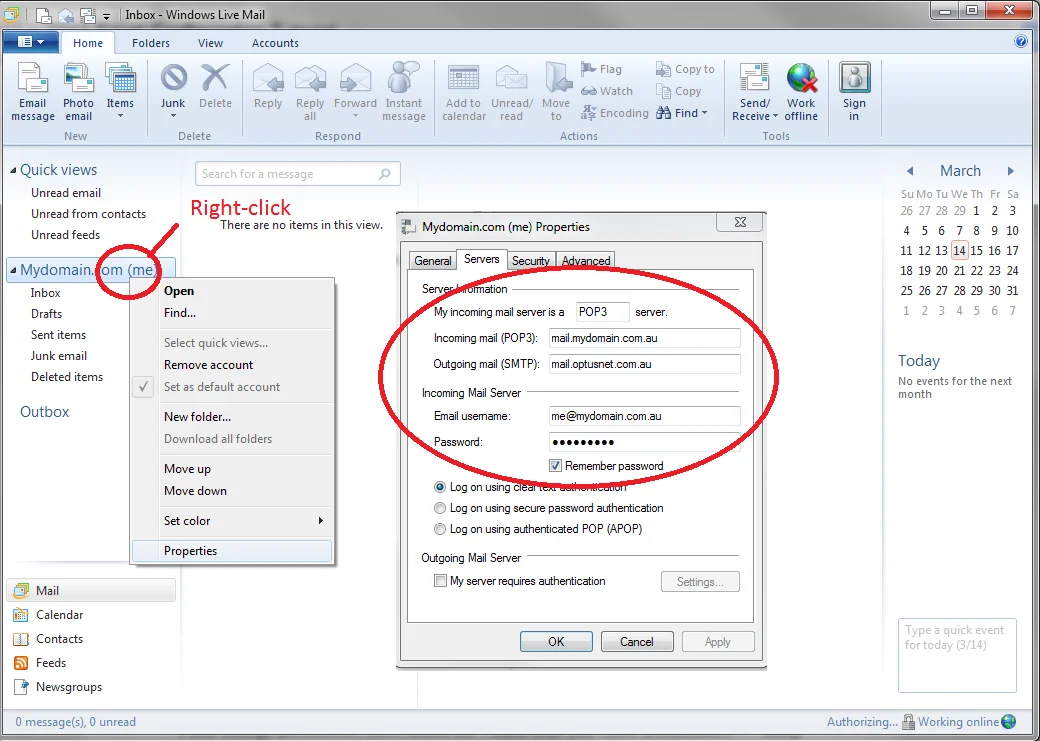Start an Instant message
This screenshot has width=1040, height=741.
tap(404, 93)
